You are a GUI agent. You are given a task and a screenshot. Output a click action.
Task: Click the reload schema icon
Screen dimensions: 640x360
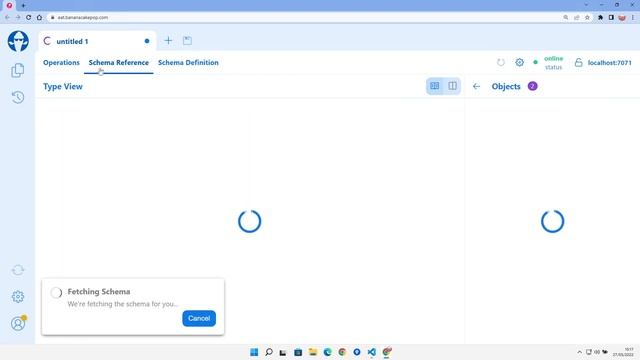pos(501,62)
